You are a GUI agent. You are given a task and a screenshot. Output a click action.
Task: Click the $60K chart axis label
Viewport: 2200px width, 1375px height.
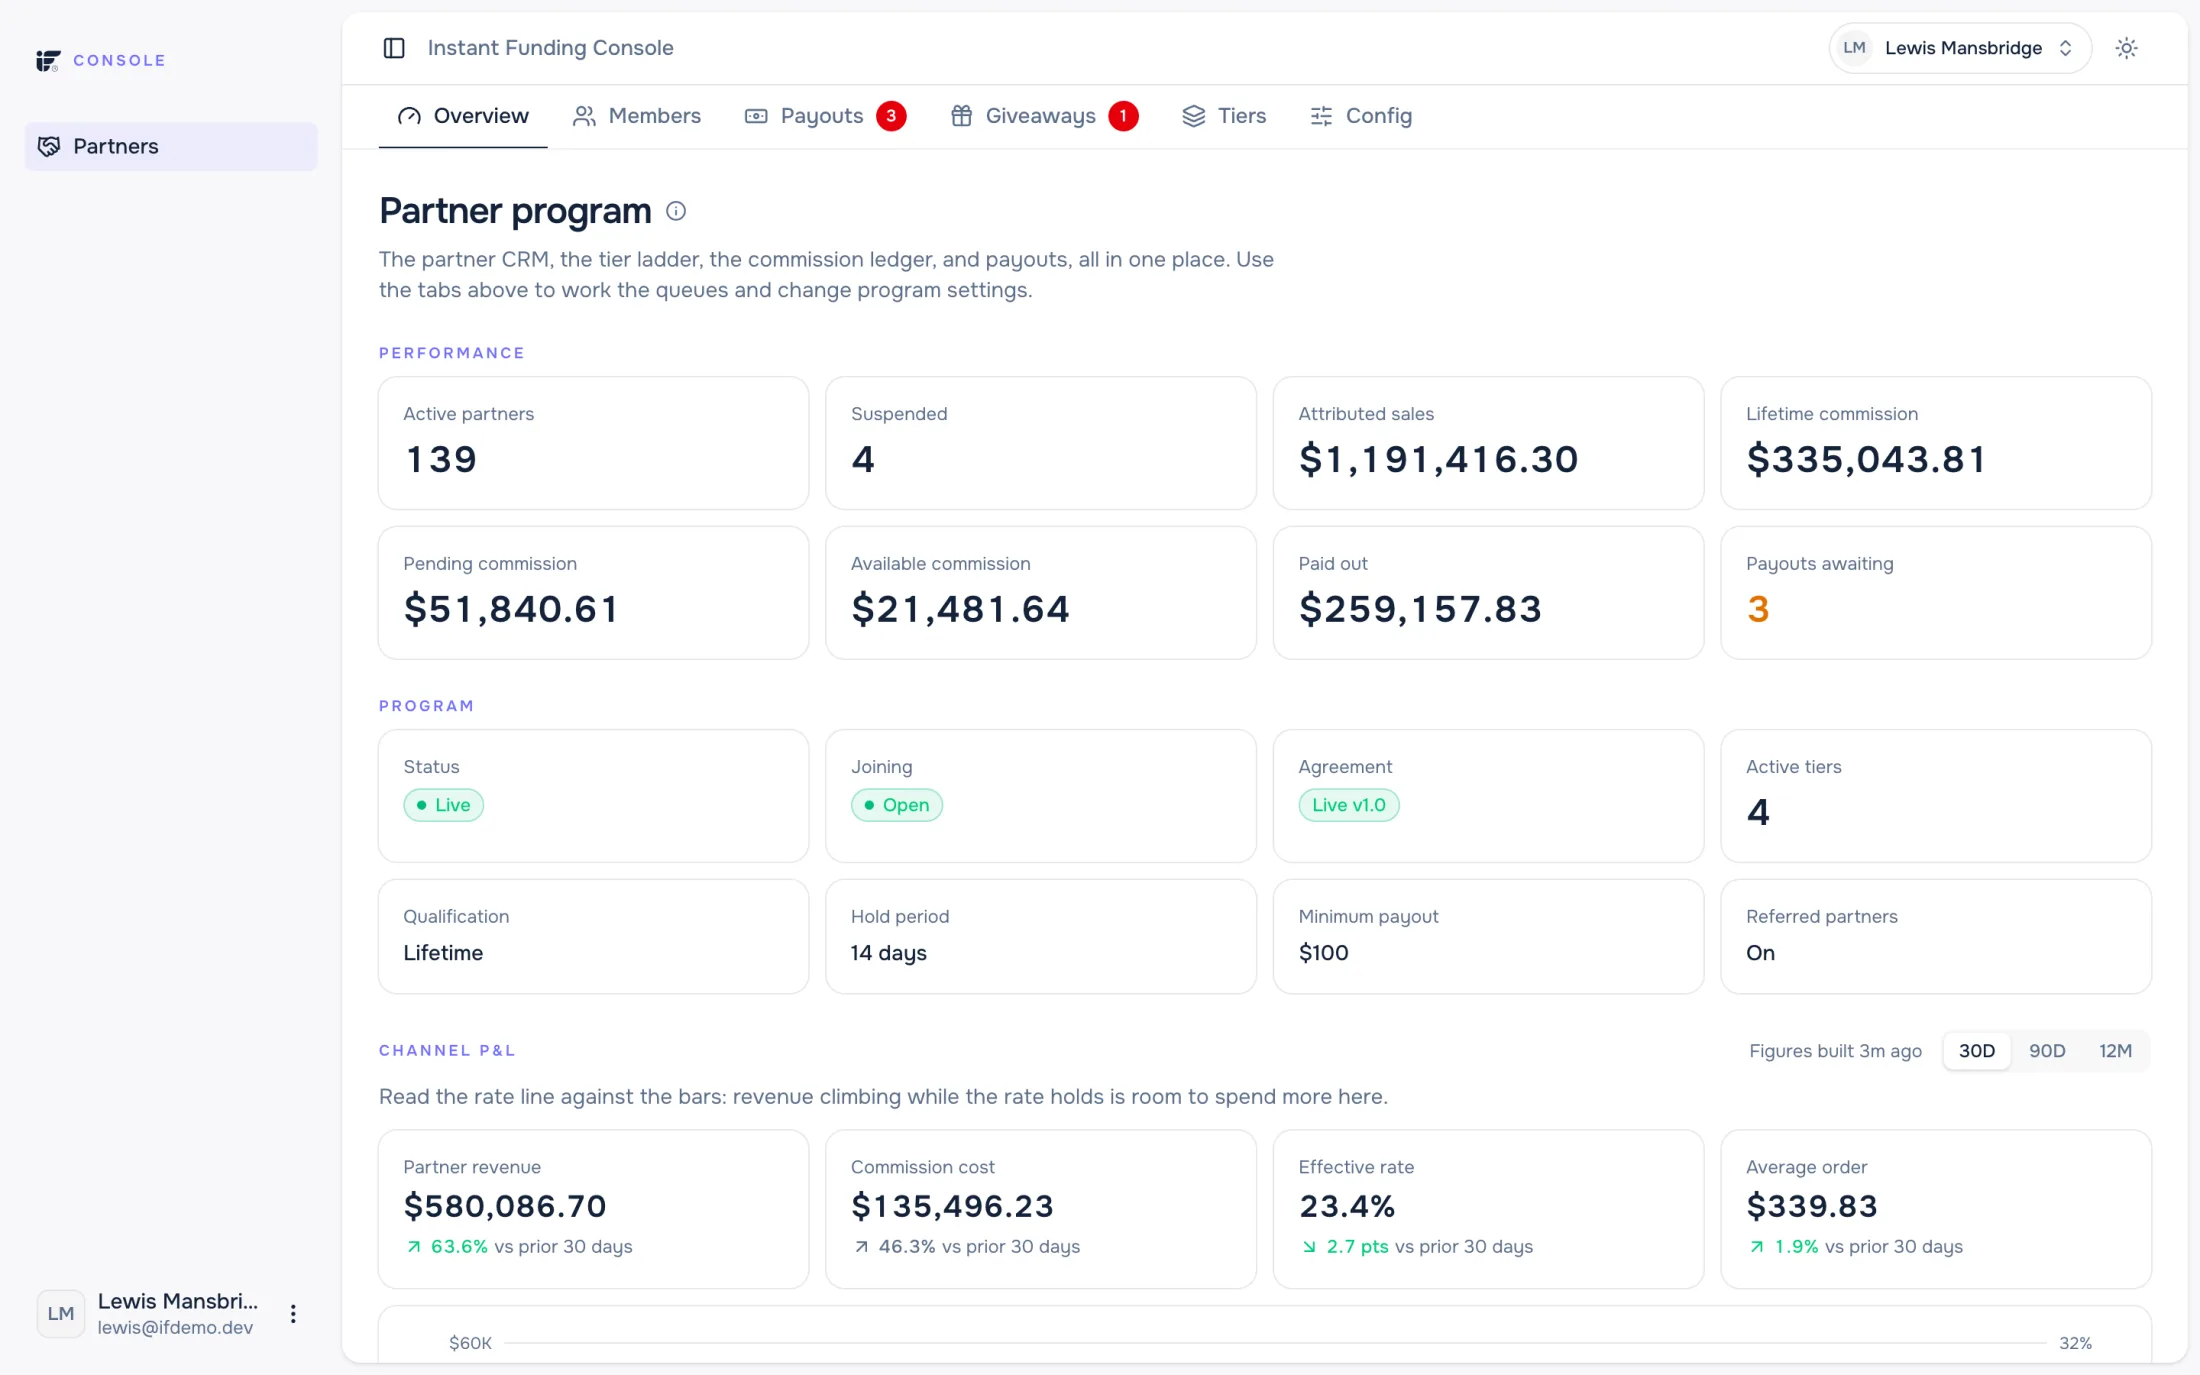tap(470, 1343)
